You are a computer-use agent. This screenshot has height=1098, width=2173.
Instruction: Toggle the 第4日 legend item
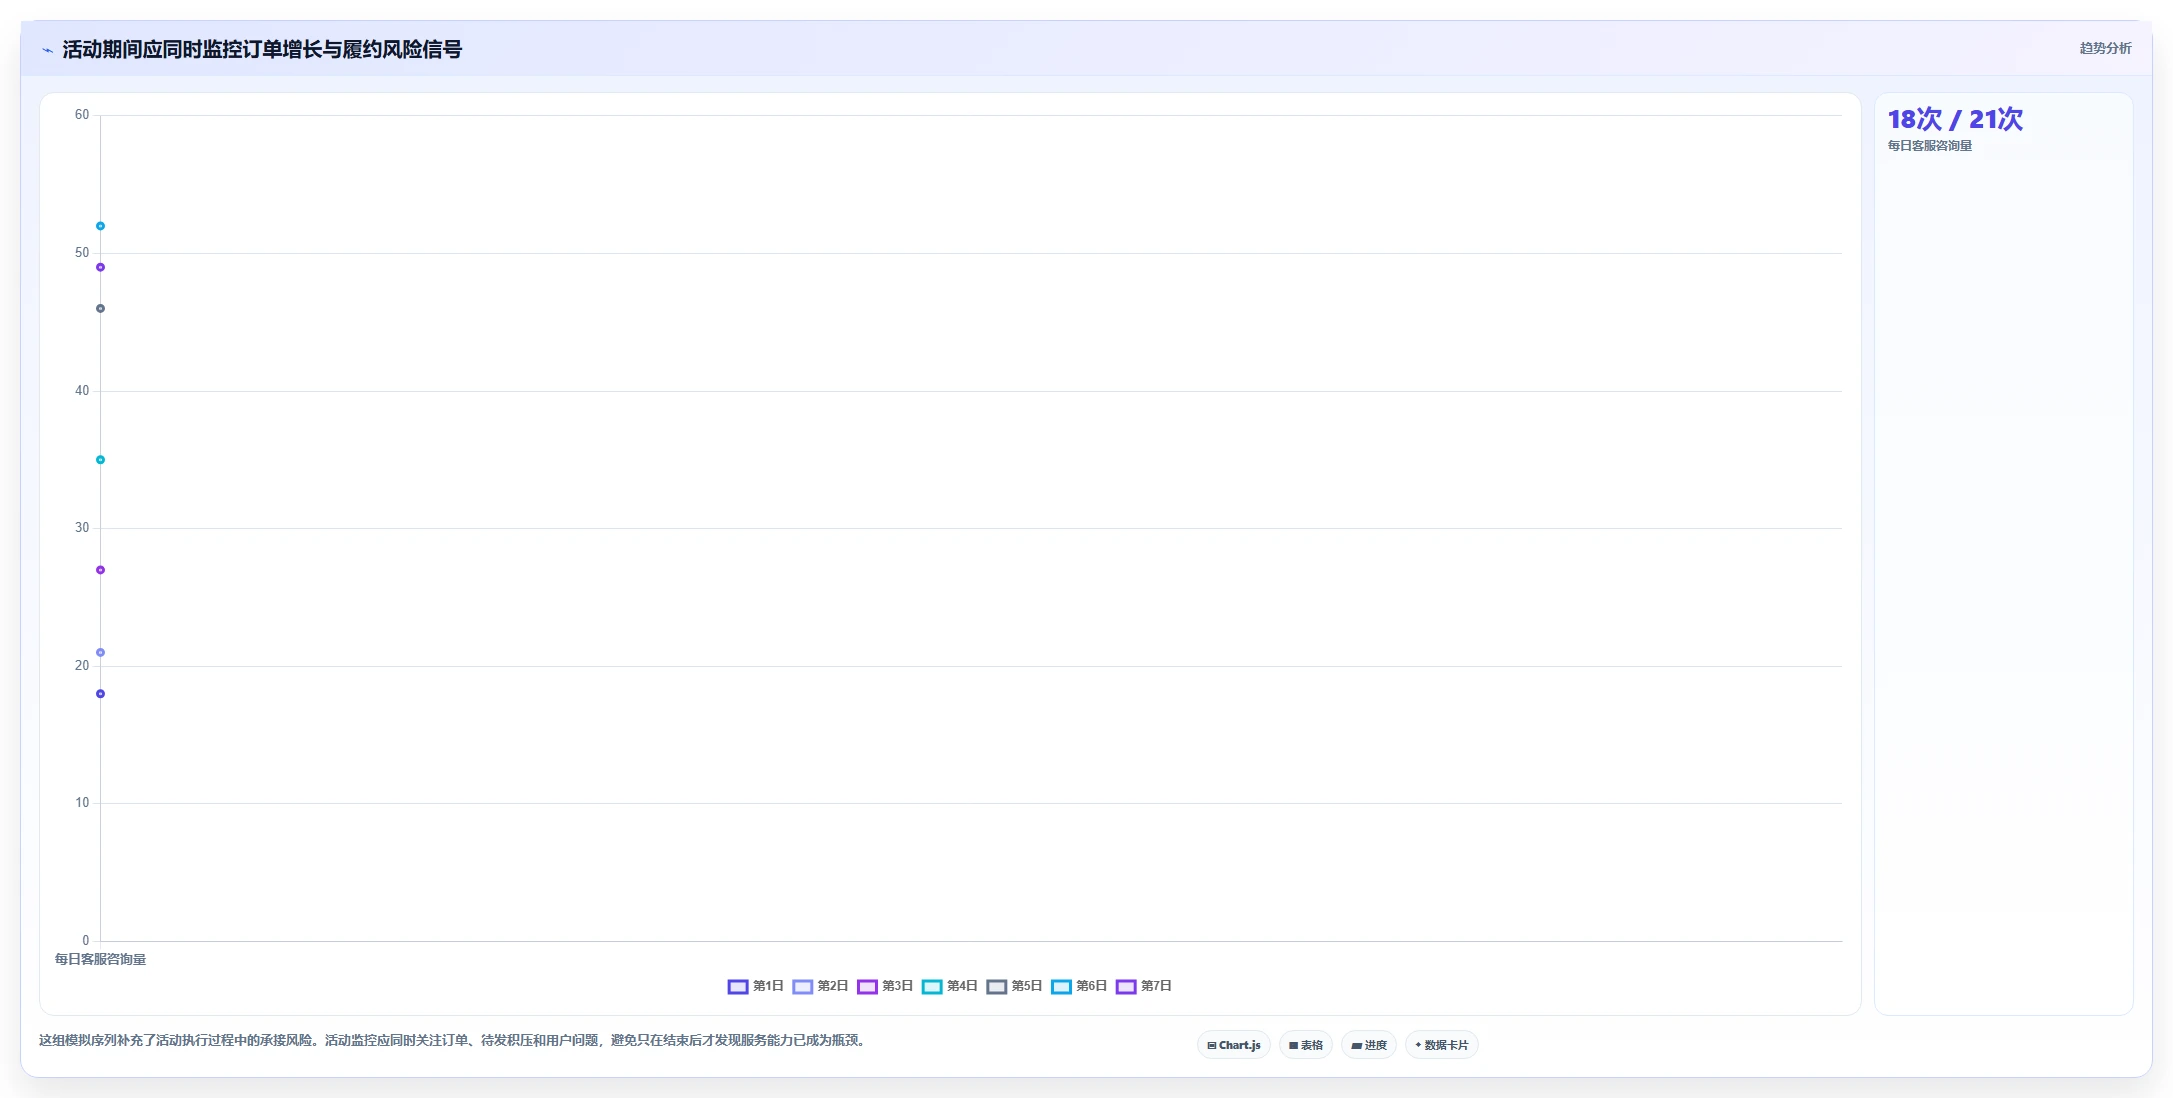click(x=949, y=986)
